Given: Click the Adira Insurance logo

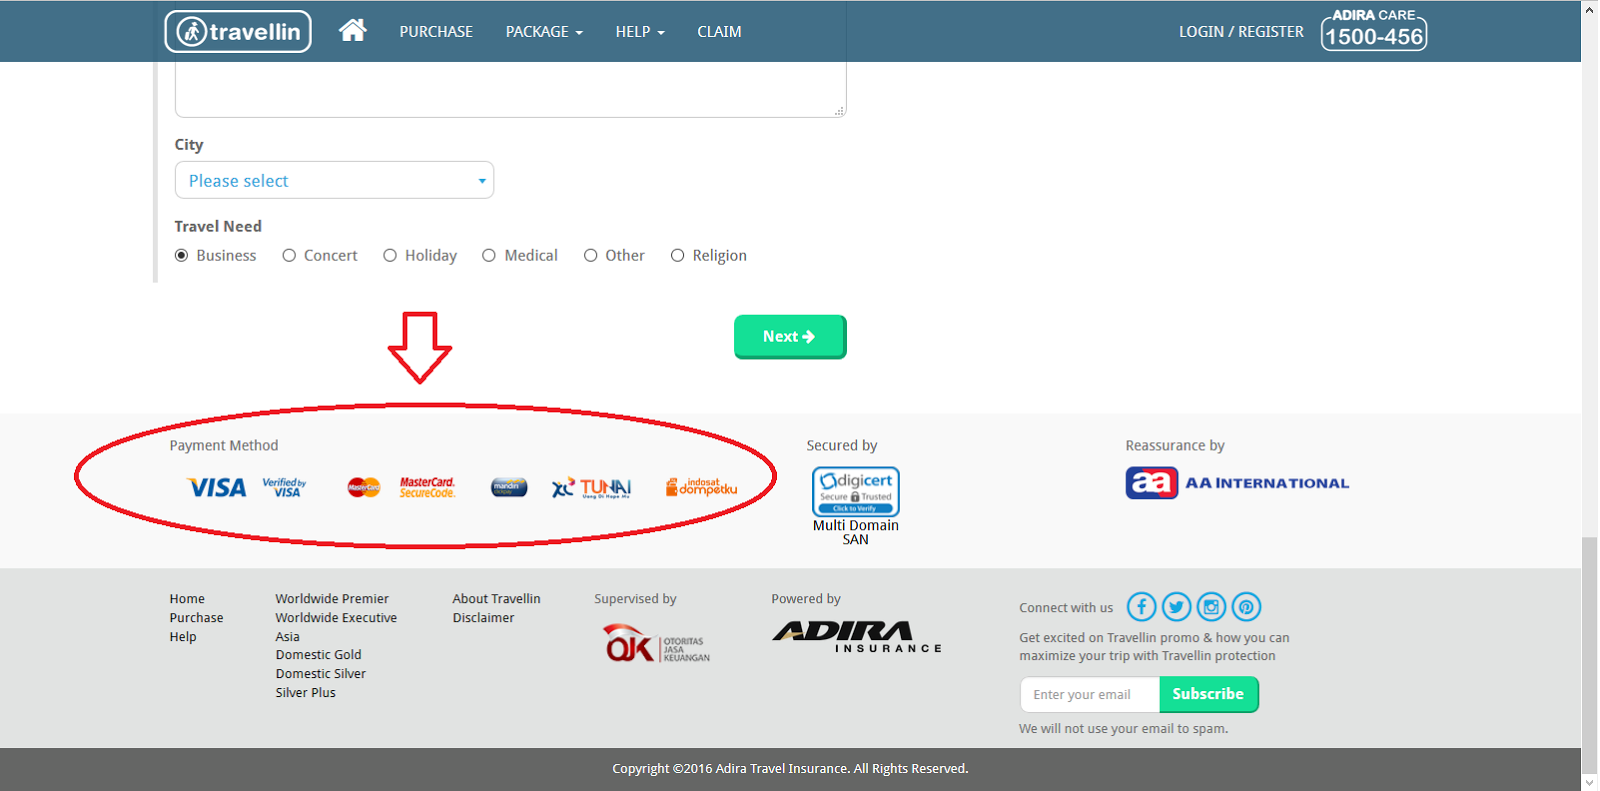Looking at the screenshot, I should [x=857, y=637].
